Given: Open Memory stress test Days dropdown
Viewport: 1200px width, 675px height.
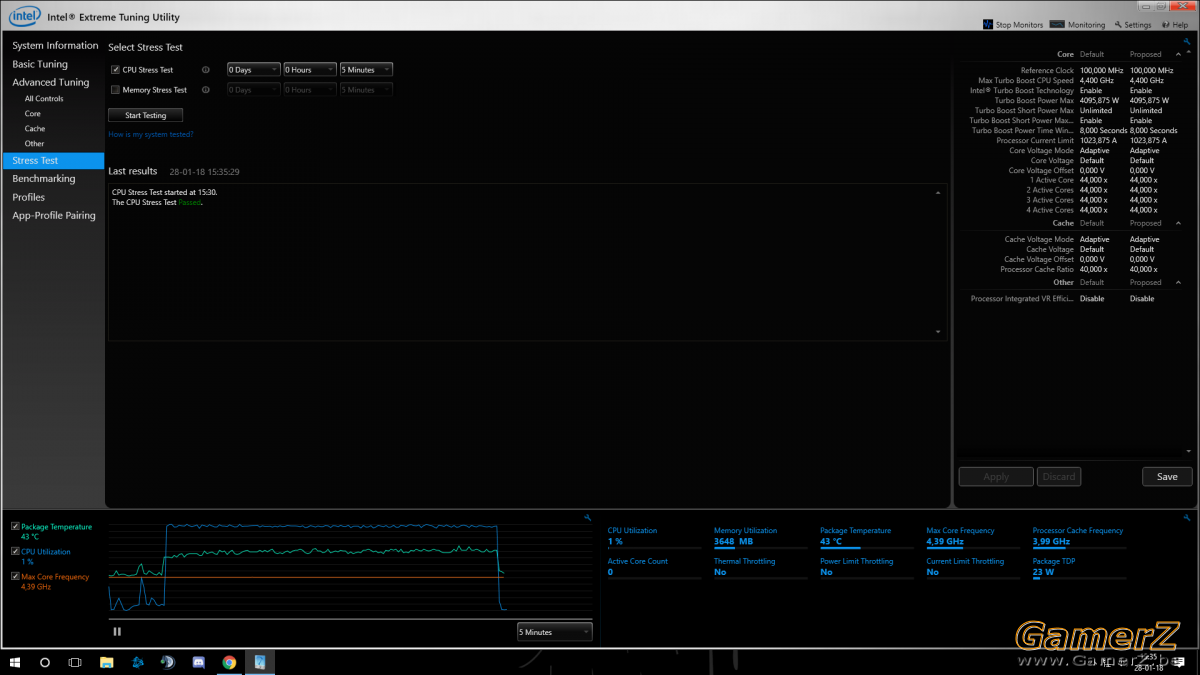Looking at the screenshot, I should pos(253,90).
